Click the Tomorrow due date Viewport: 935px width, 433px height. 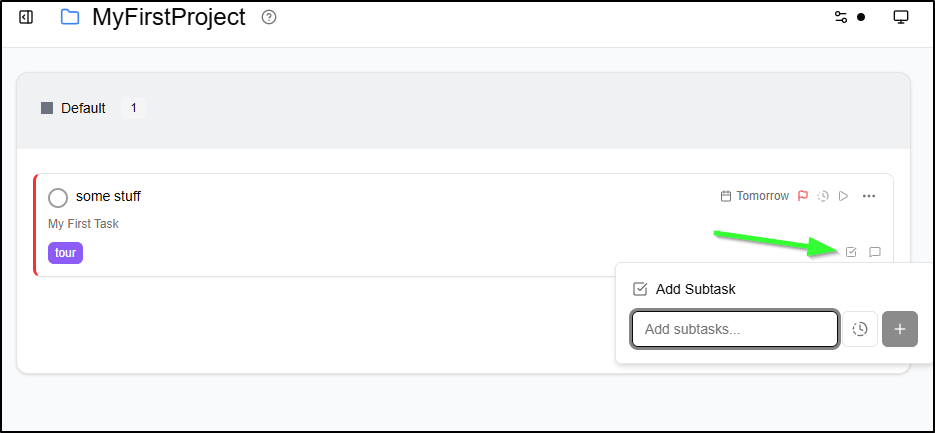pos(755,196)
